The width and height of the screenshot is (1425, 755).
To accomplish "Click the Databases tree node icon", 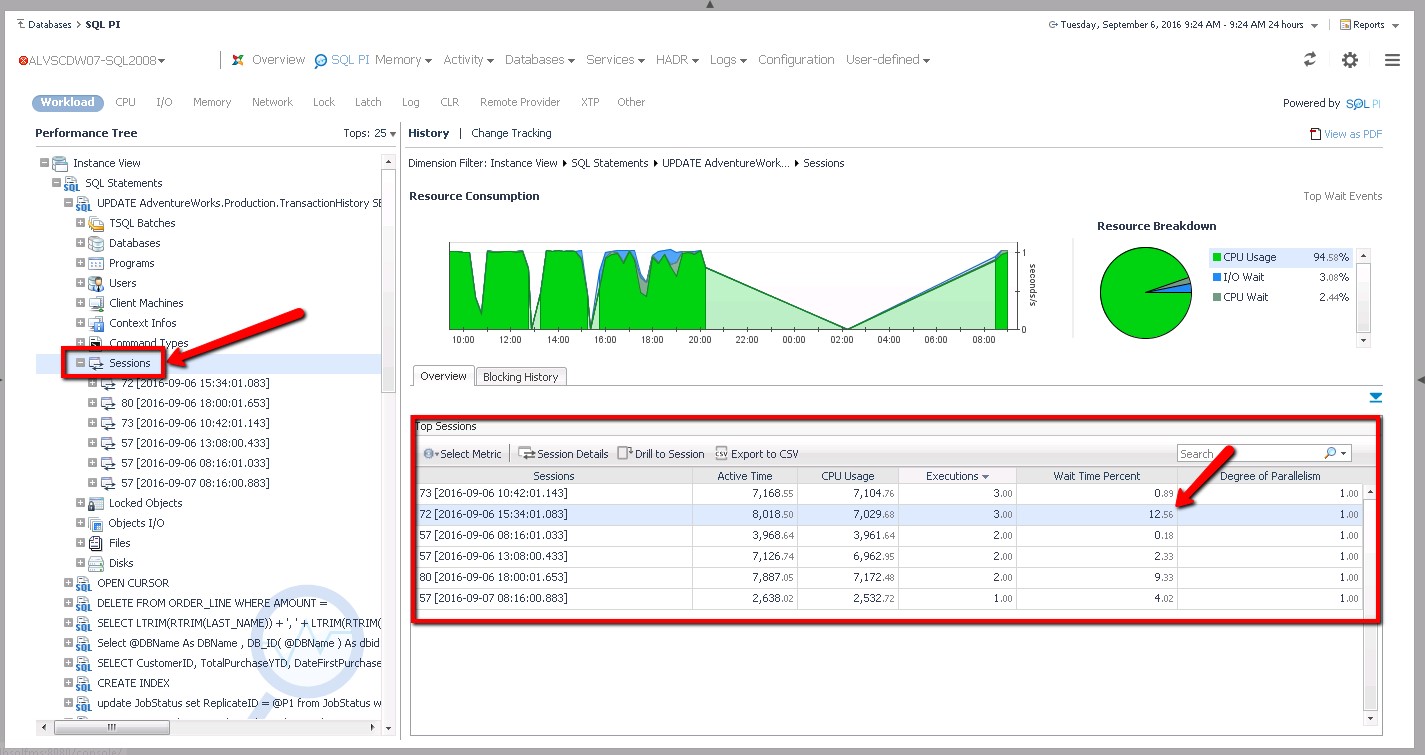I will pyautogui.click(x=96, y=243).
